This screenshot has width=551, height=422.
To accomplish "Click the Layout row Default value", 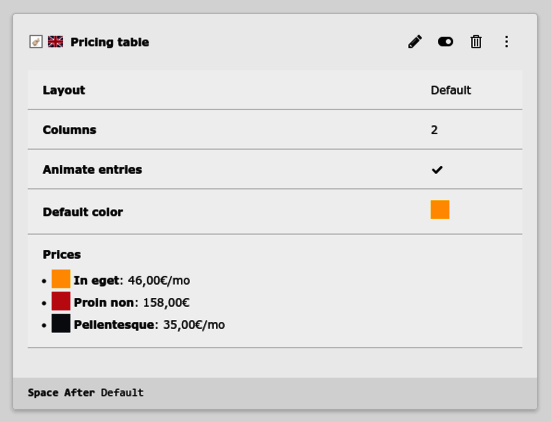I will (451, 90).
